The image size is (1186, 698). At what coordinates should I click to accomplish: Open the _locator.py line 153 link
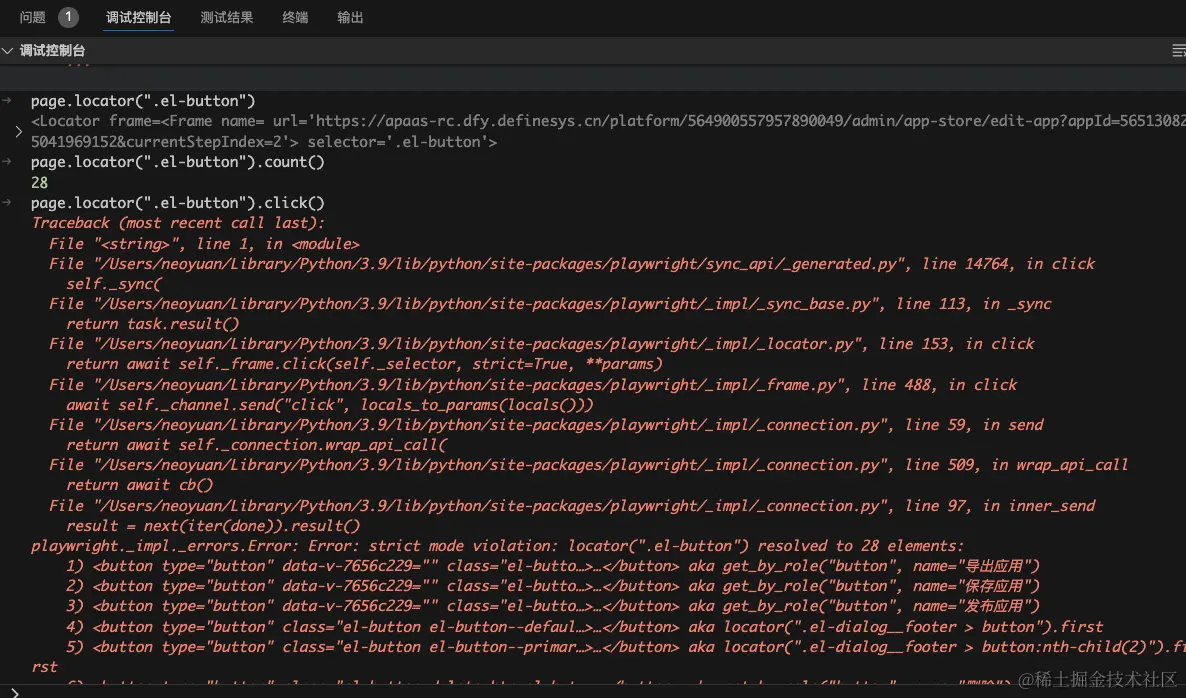[x=458, y=344]
